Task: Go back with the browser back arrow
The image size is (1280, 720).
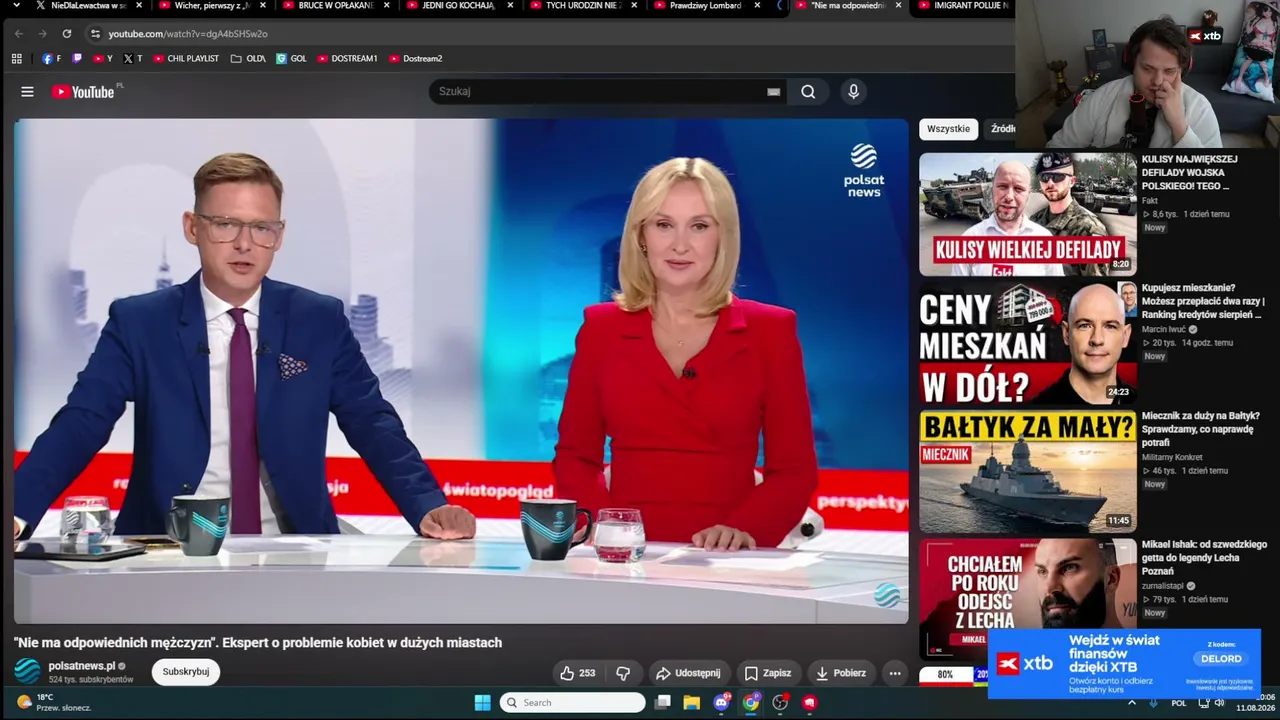Action: tap(19, 34)
